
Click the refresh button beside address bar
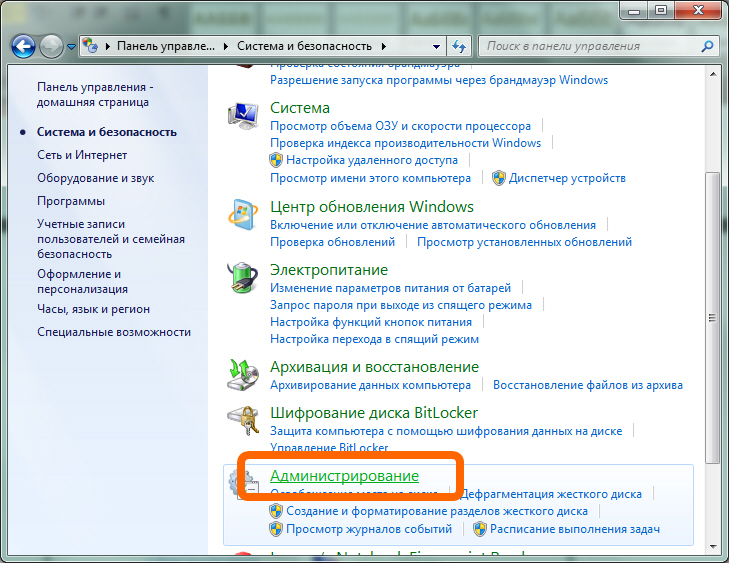(x=459, y=46)
